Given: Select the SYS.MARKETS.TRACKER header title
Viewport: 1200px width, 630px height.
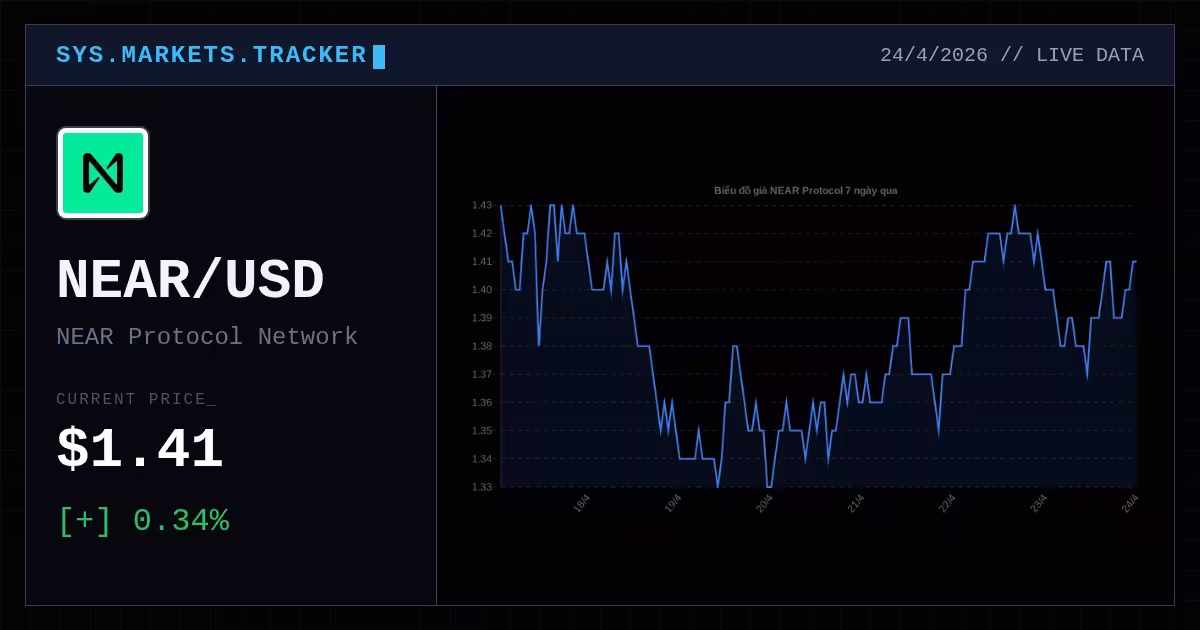Looking at the screenshot, I should coord(211,55).
